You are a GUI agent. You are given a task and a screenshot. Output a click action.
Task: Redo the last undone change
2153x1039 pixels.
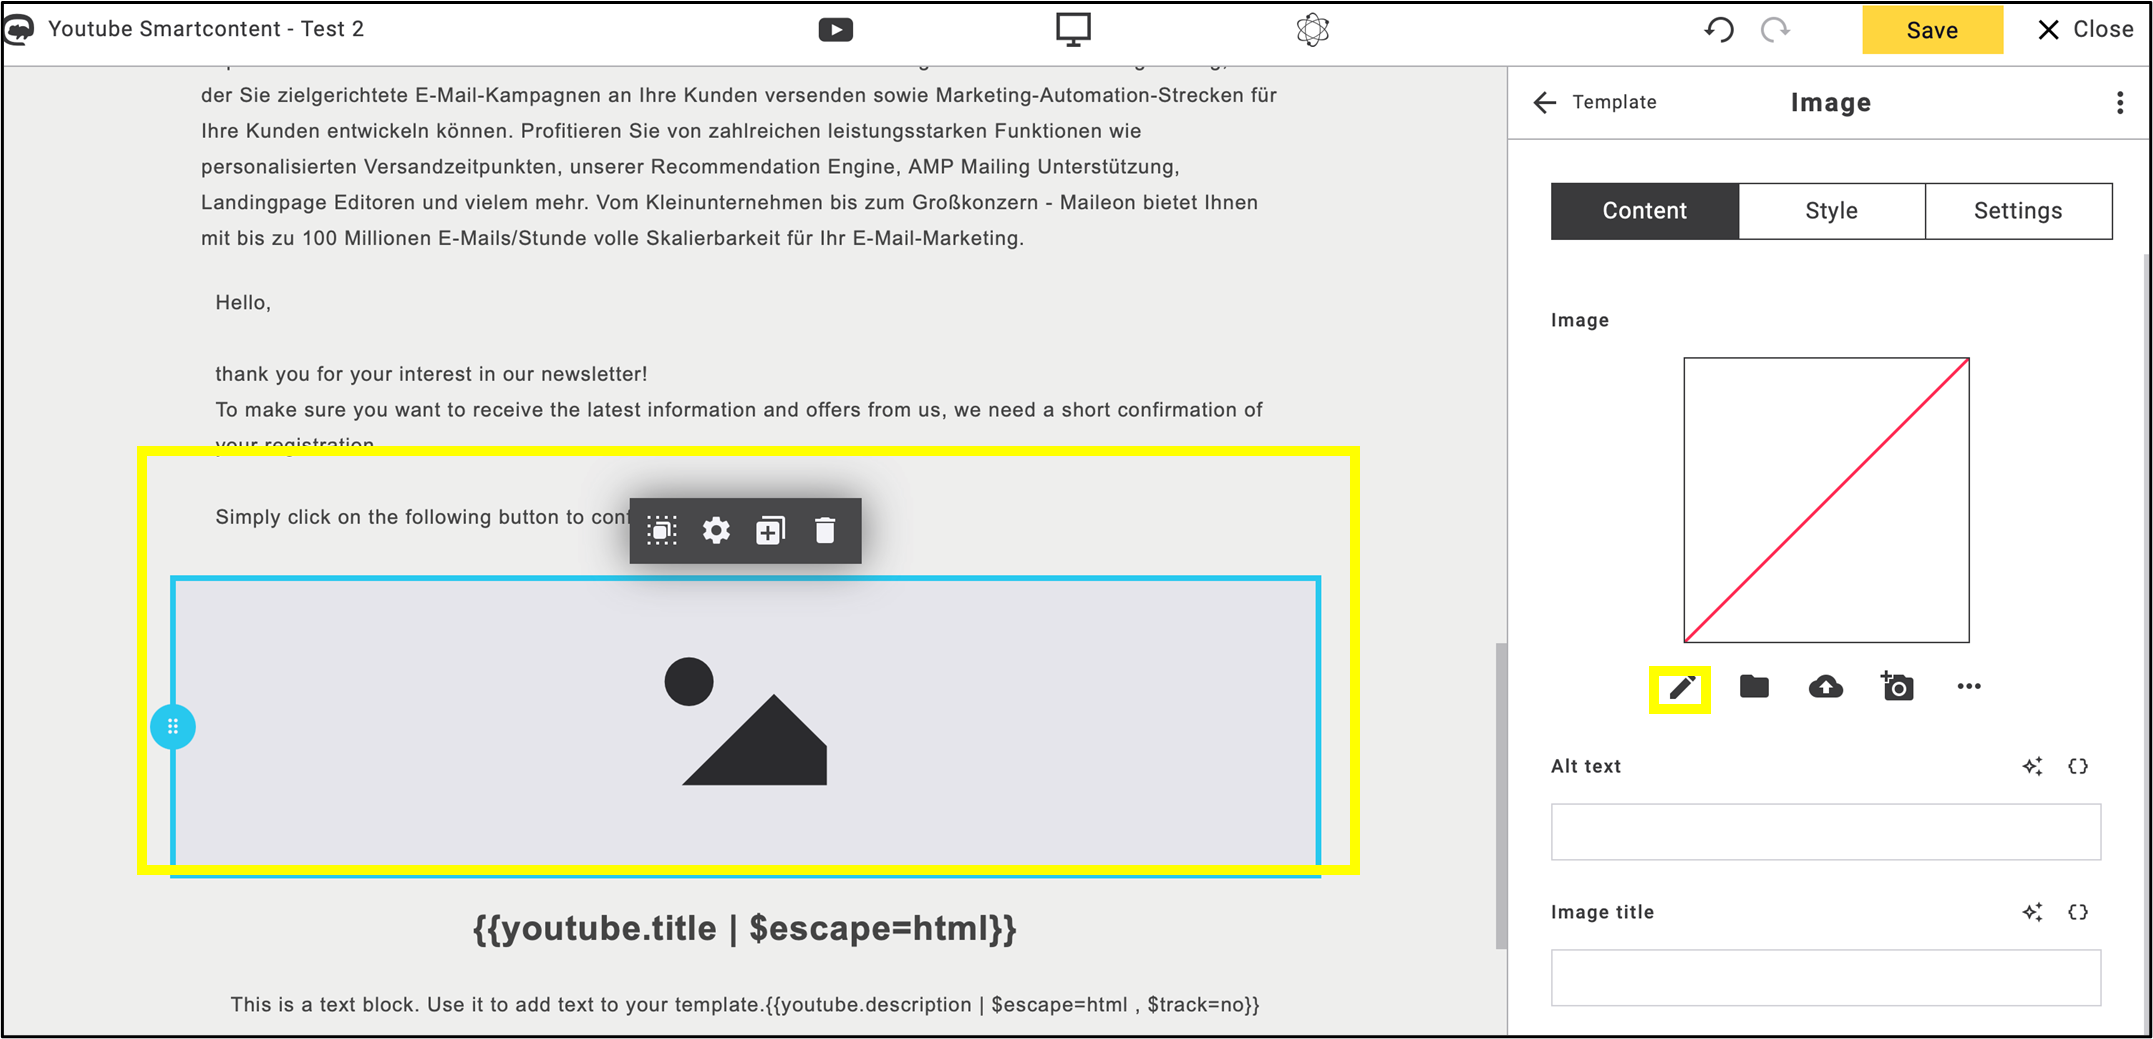point(1775,30)
